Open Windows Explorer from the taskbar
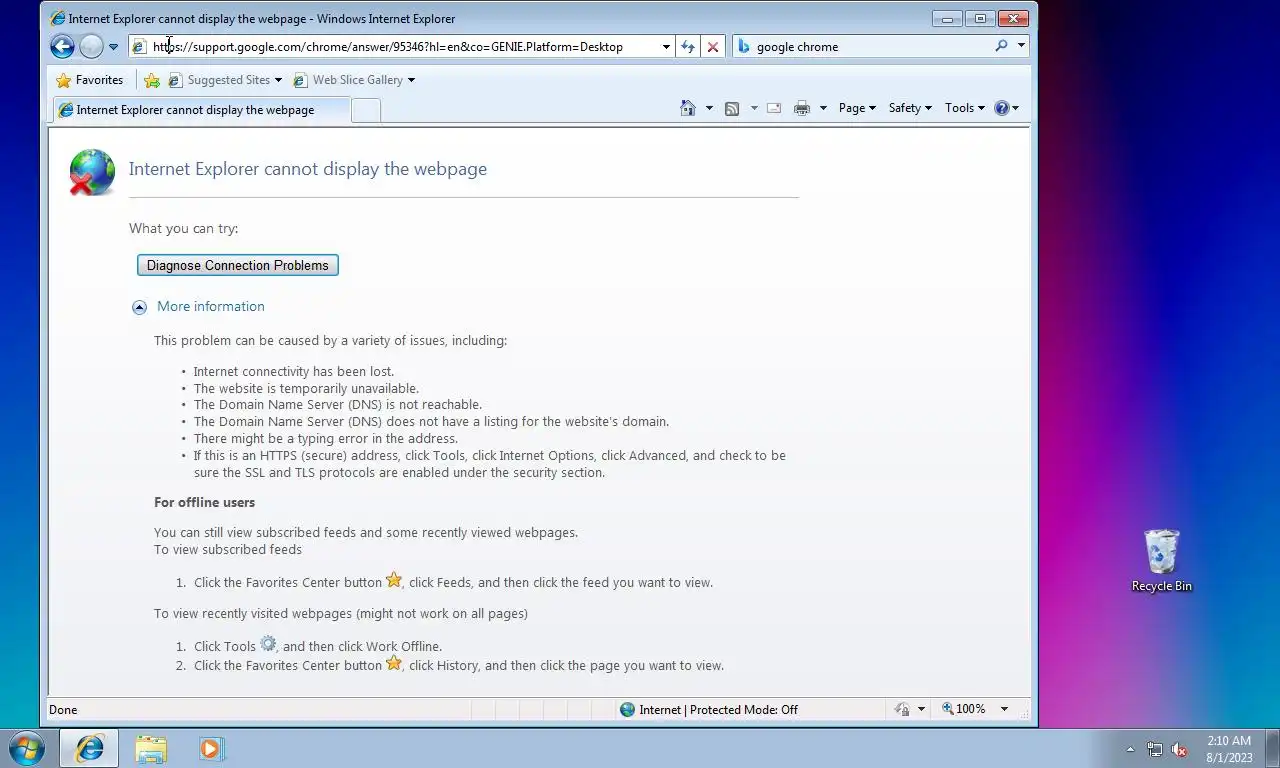This screenshot has width=1280, height=768. (151, 748)
